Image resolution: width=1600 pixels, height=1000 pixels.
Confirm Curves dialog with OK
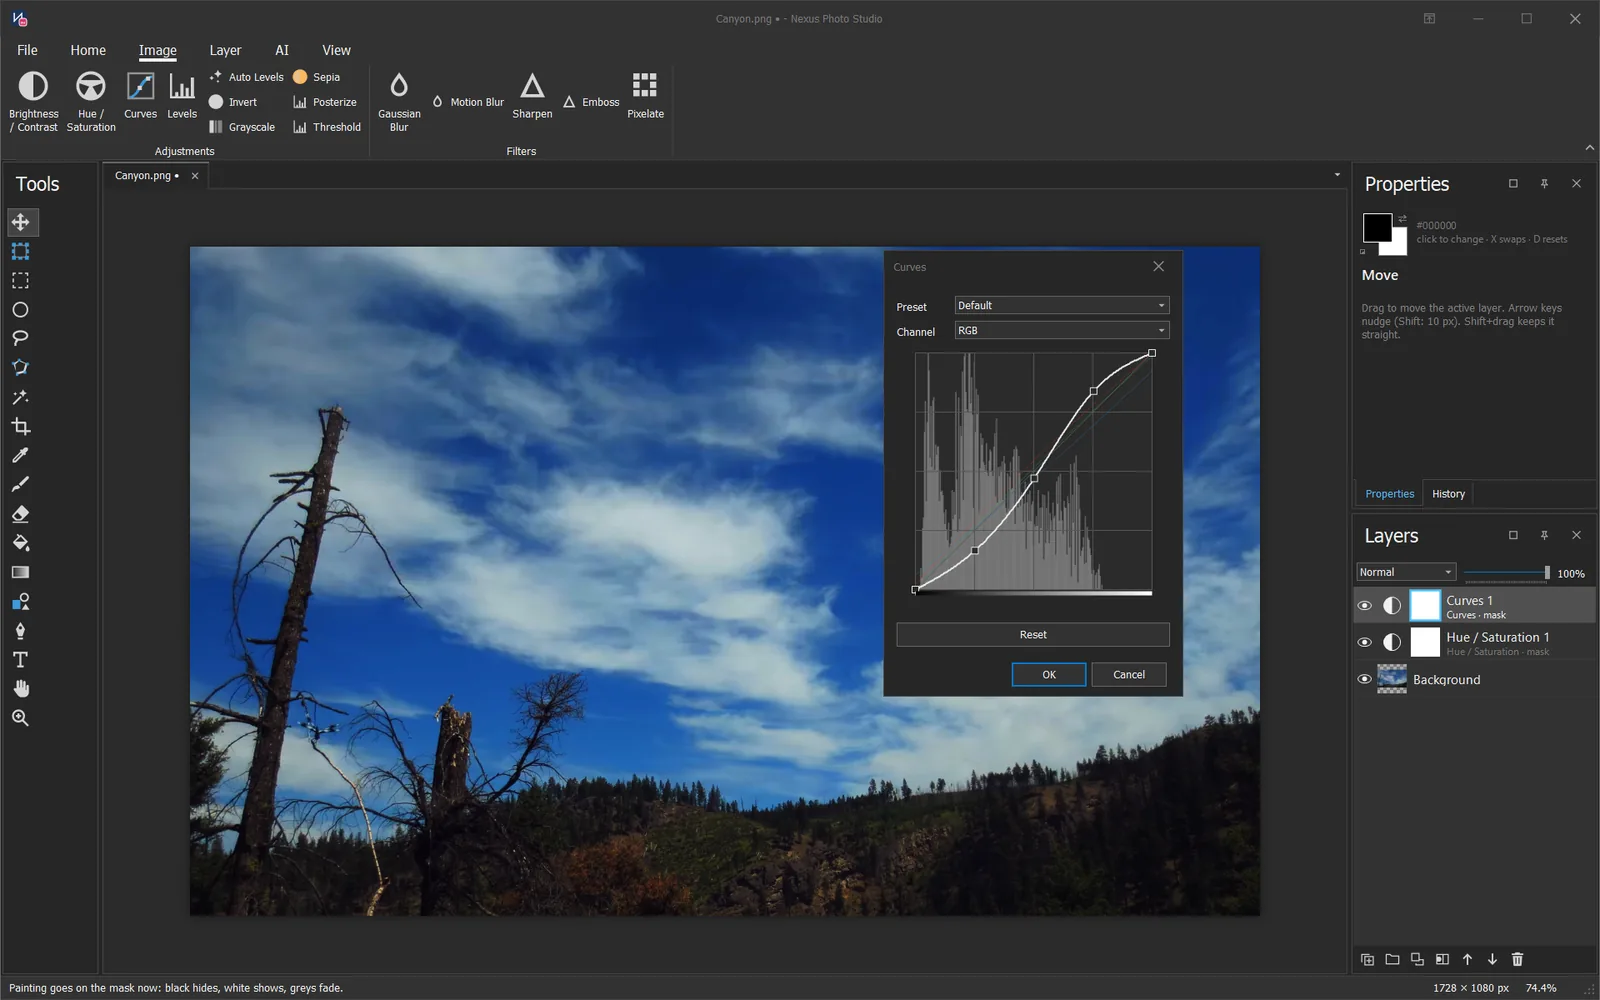click(x=1049, y=675)
